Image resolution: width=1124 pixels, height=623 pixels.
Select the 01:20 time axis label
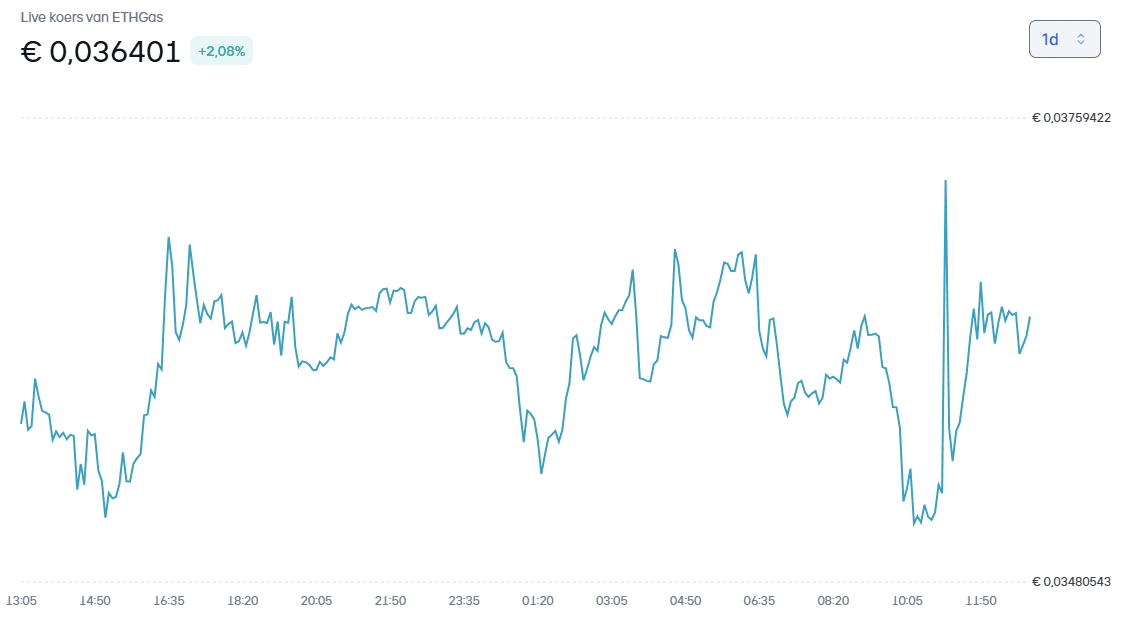click(538, 601)
